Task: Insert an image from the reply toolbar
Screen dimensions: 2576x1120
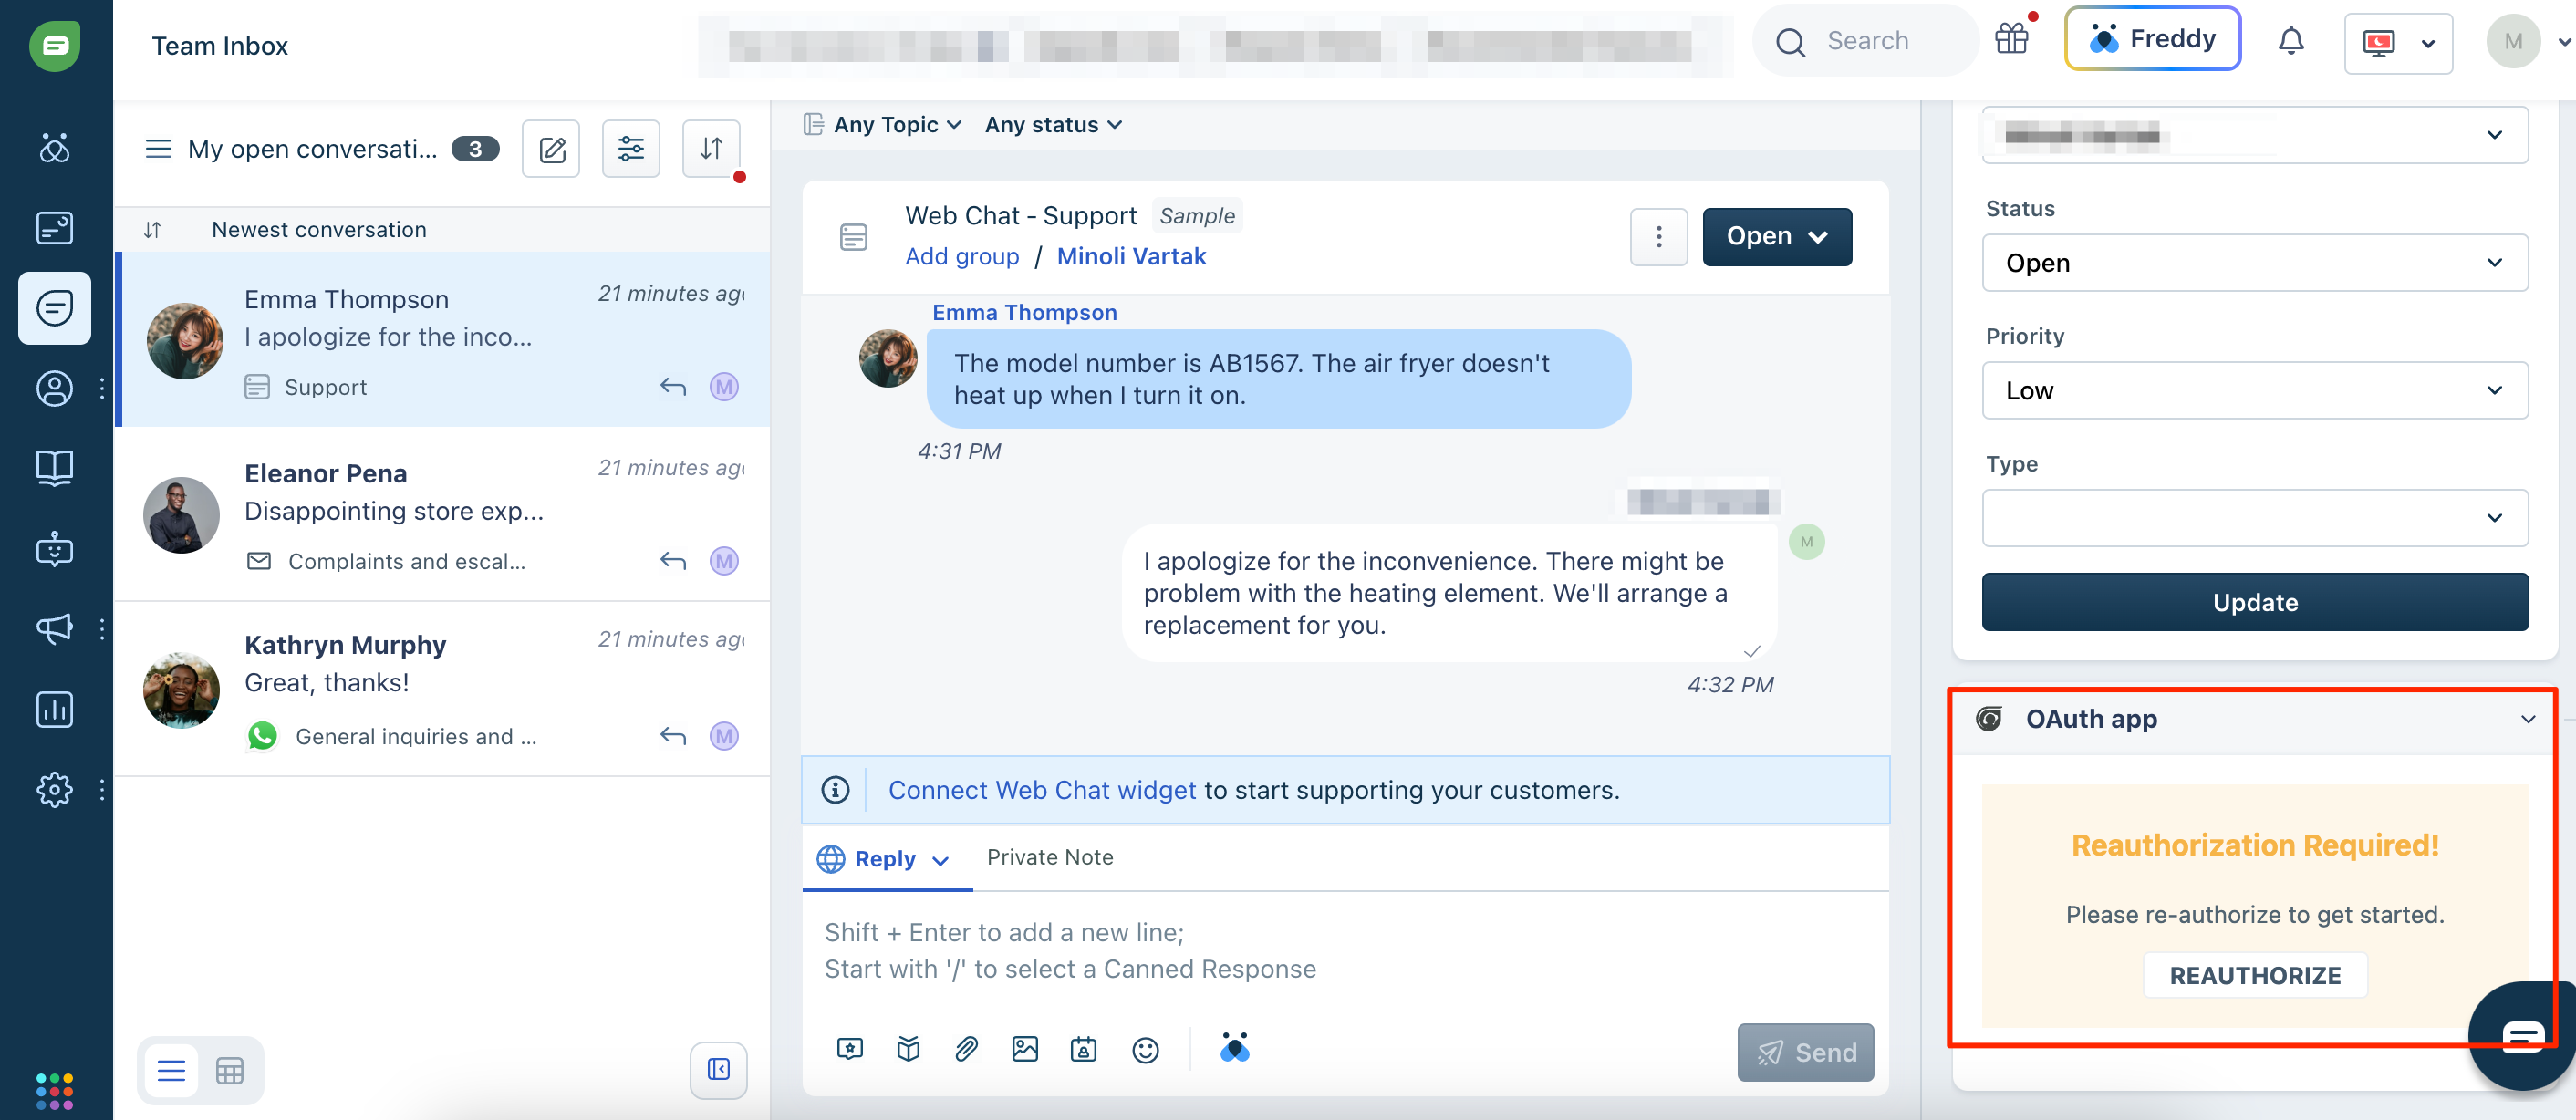Action: coord(1025,1049)
